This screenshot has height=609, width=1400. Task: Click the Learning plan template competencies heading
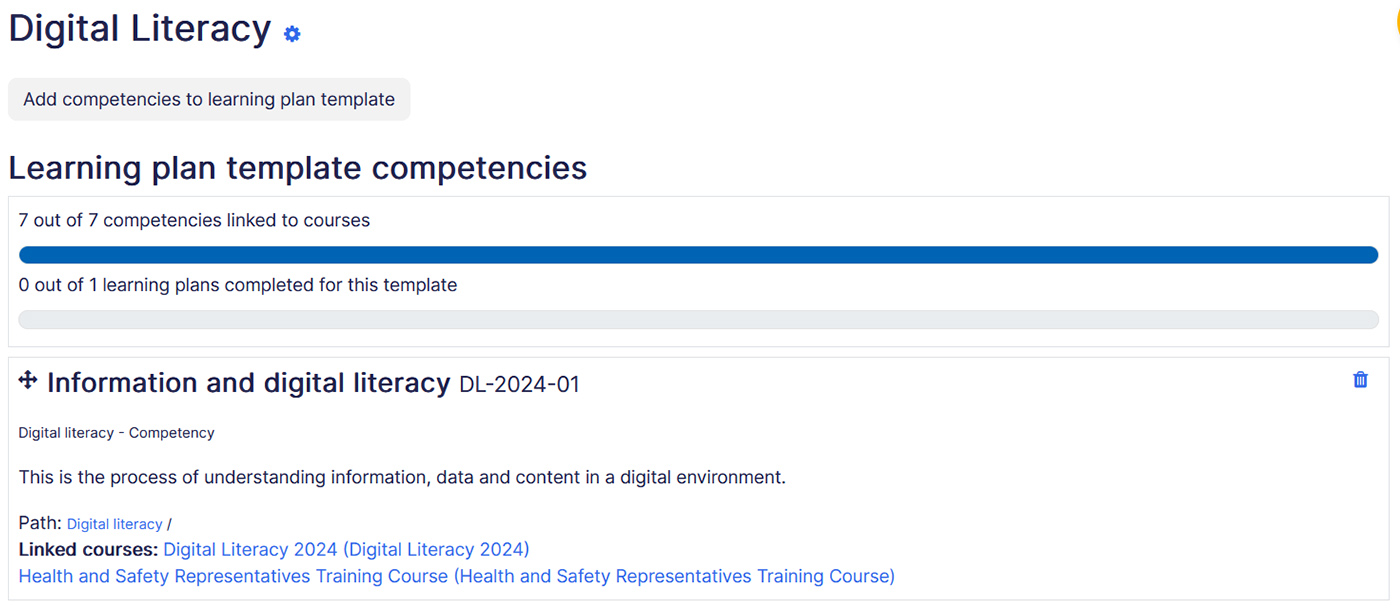pyautogui.click(x=297, y=168)
